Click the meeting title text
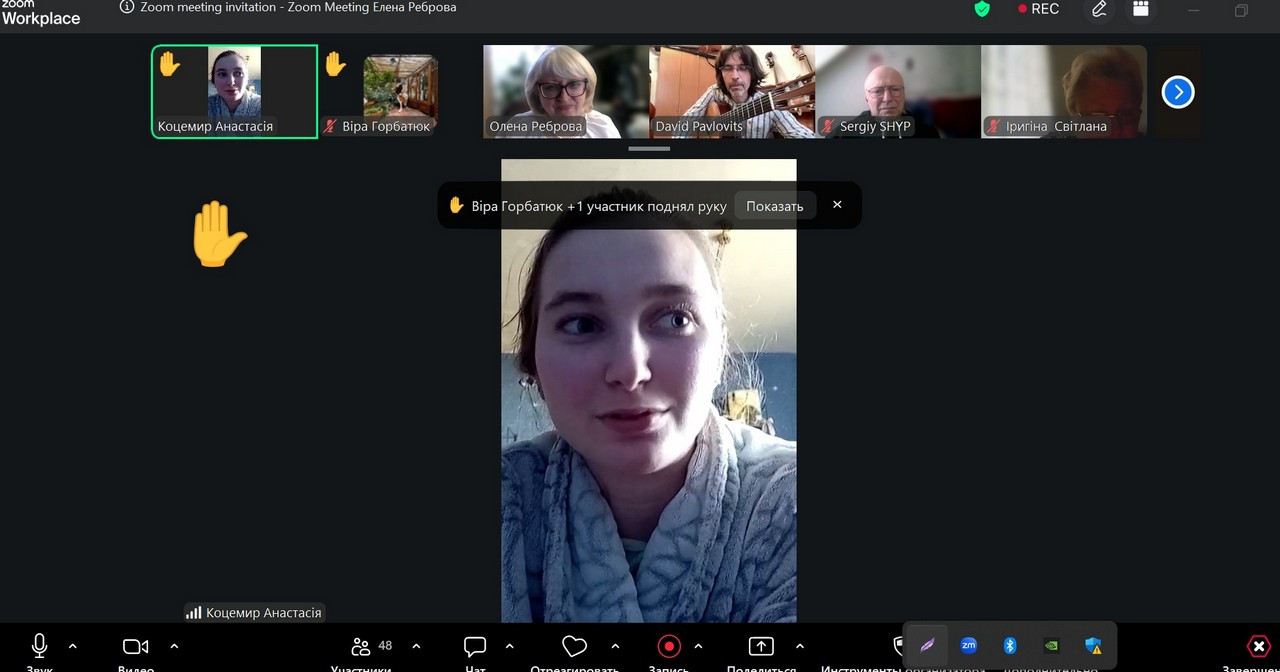Viewport: 1280px width, 672px height. point(298,7)
